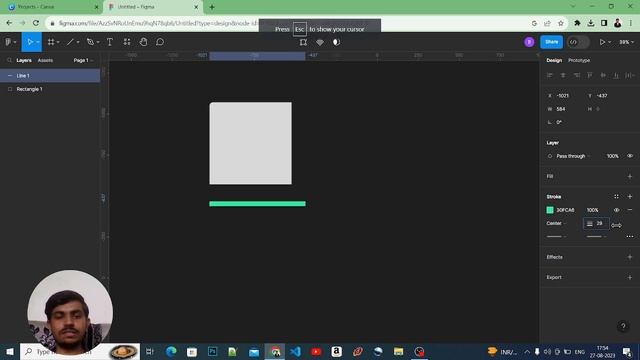Select the Text tool
This screenshot has width=640, height=360.
[x=110, y=42]
